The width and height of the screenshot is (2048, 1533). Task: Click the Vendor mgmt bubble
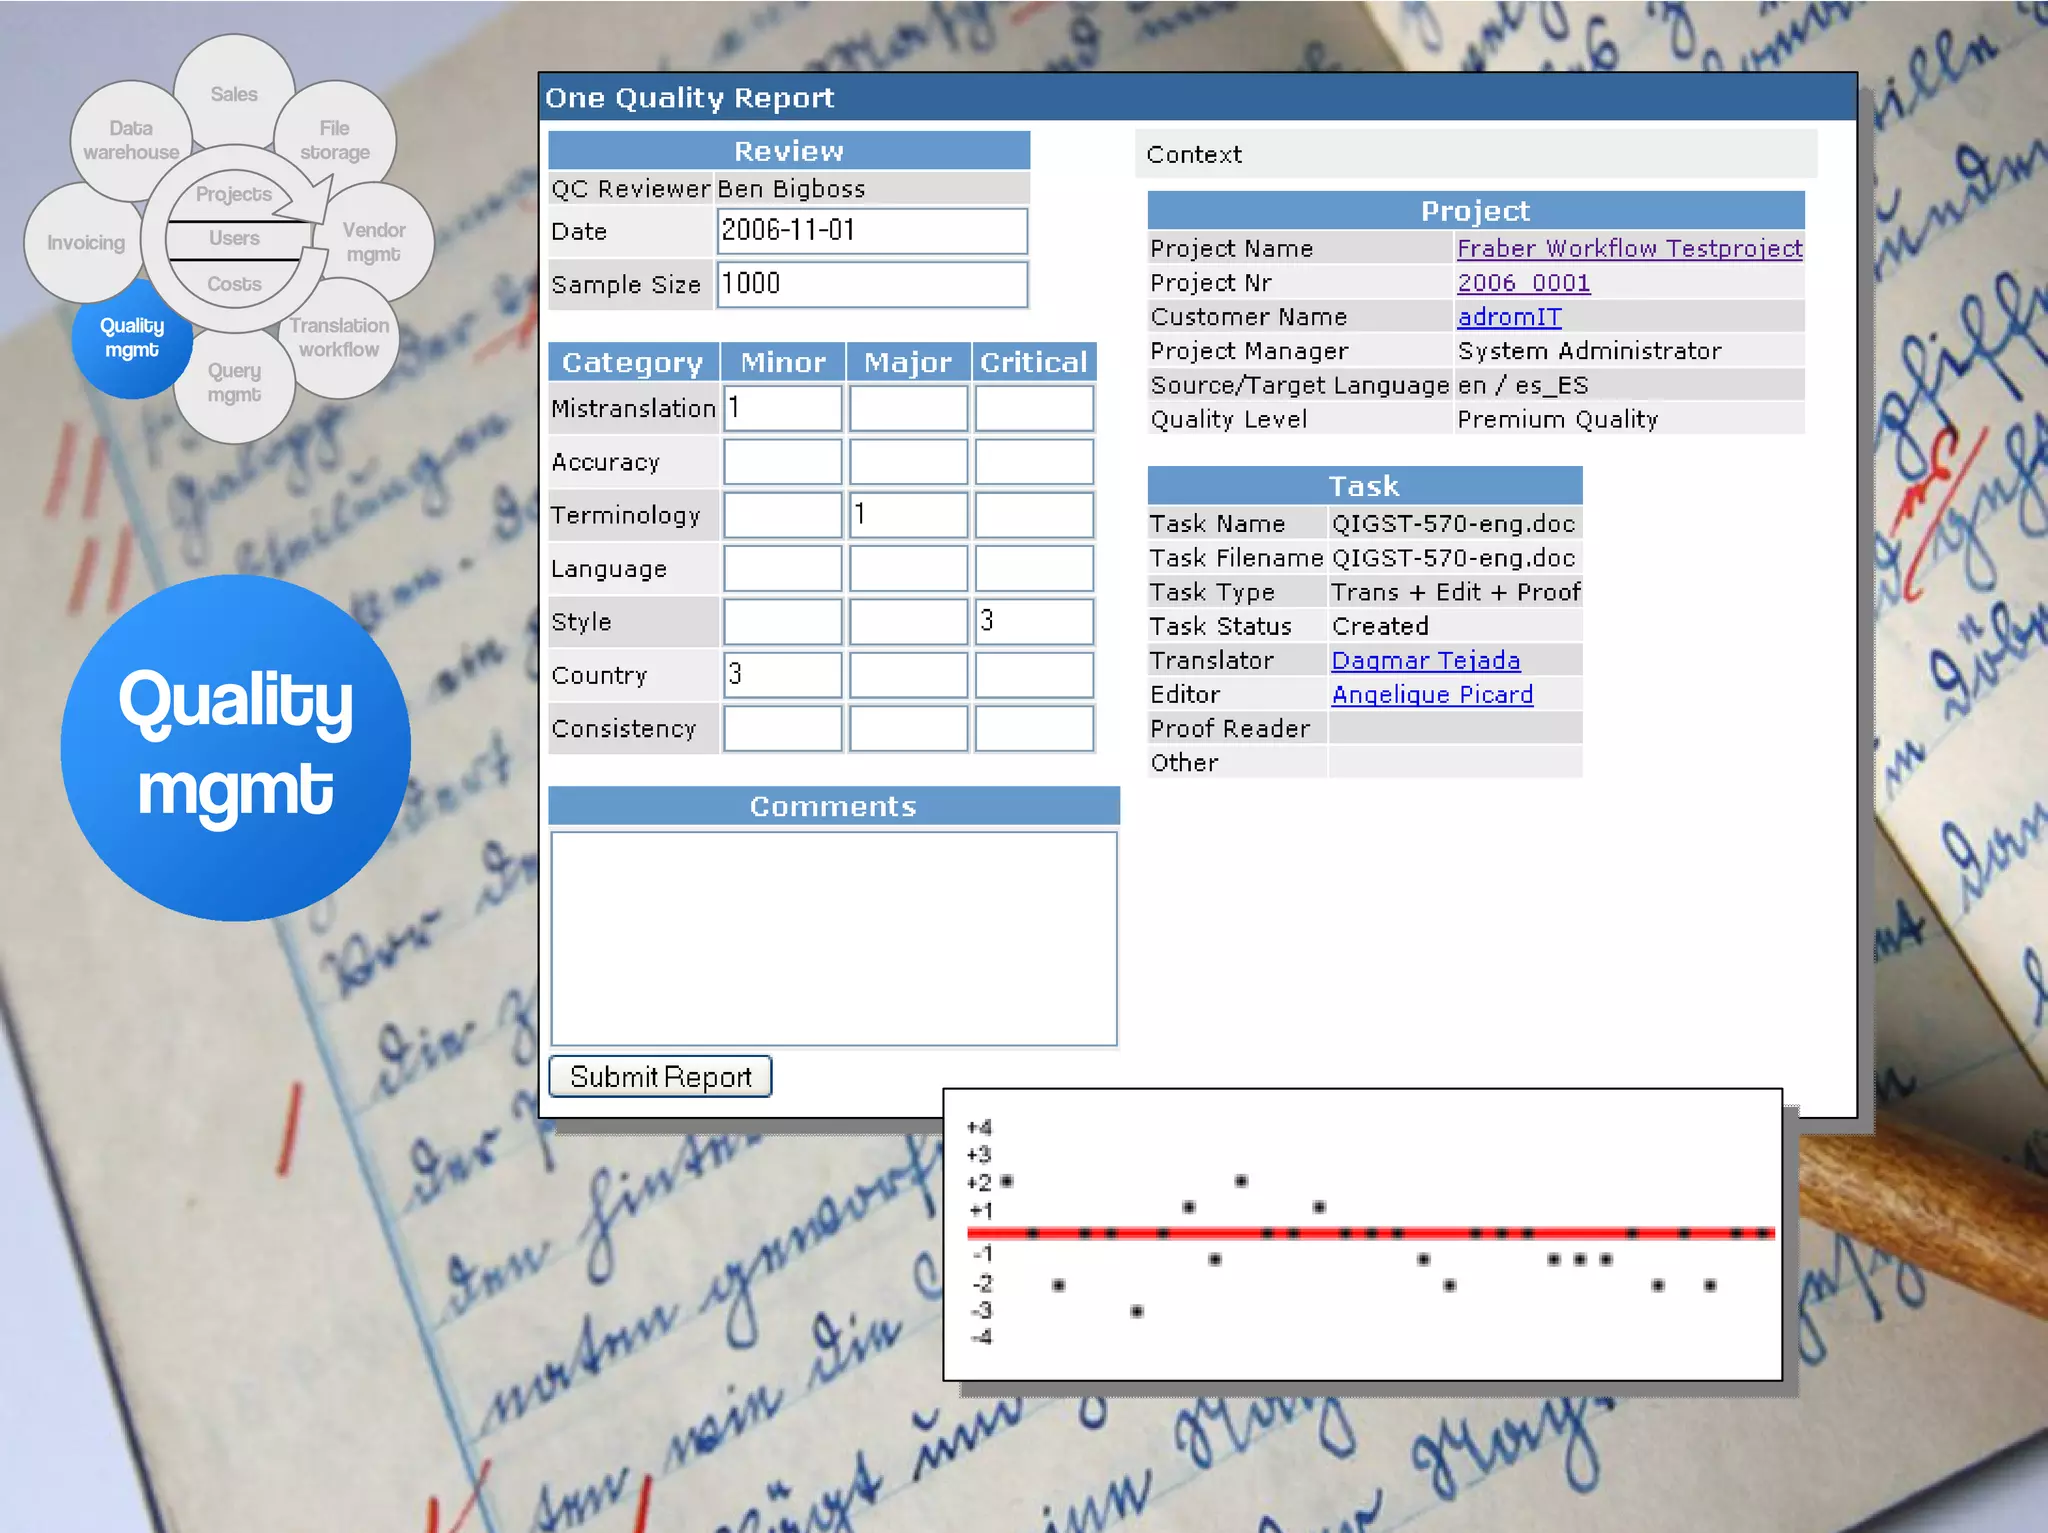[x=374, y=242]
